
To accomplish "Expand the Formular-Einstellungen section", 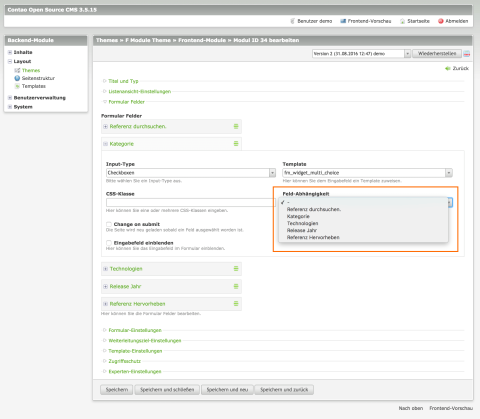I will [x=135, y=330].
